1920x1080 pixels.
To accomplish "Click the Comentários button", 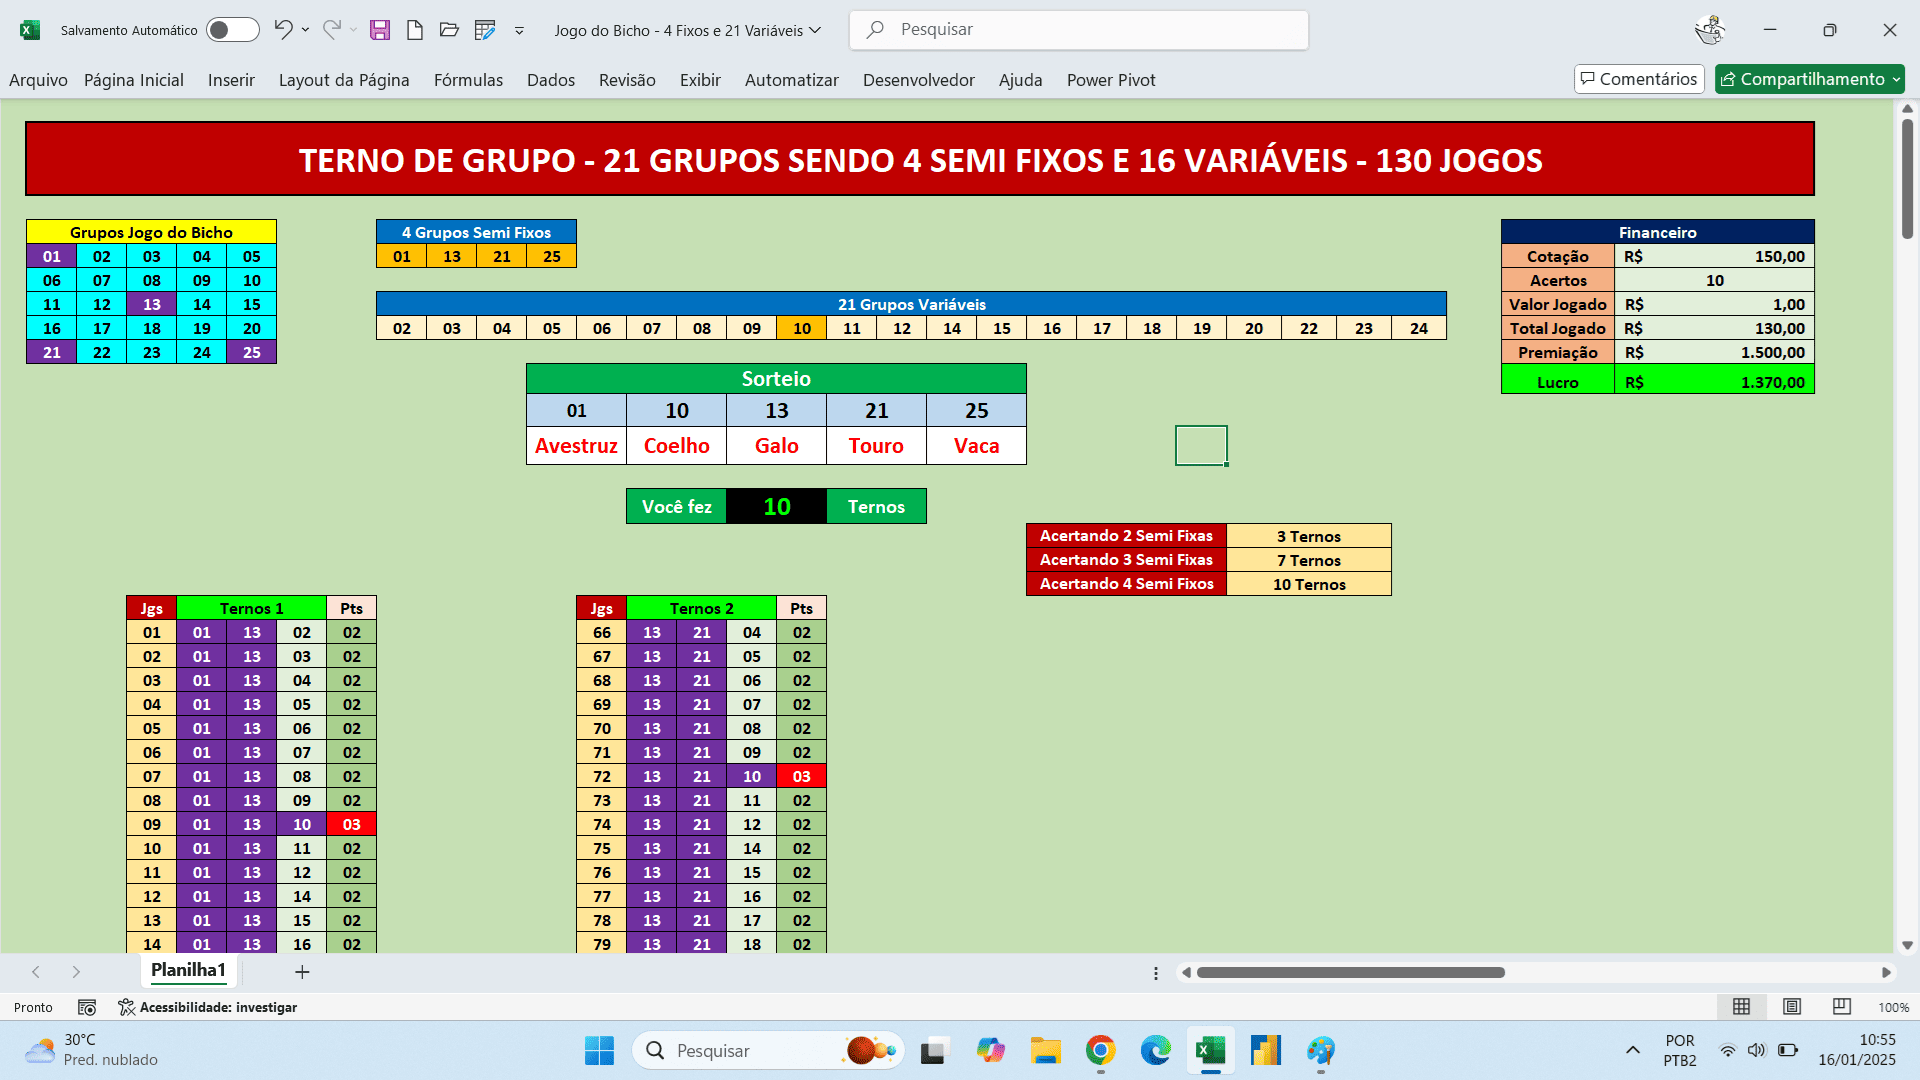I will pyautogui.click(x=1638, y=79).
